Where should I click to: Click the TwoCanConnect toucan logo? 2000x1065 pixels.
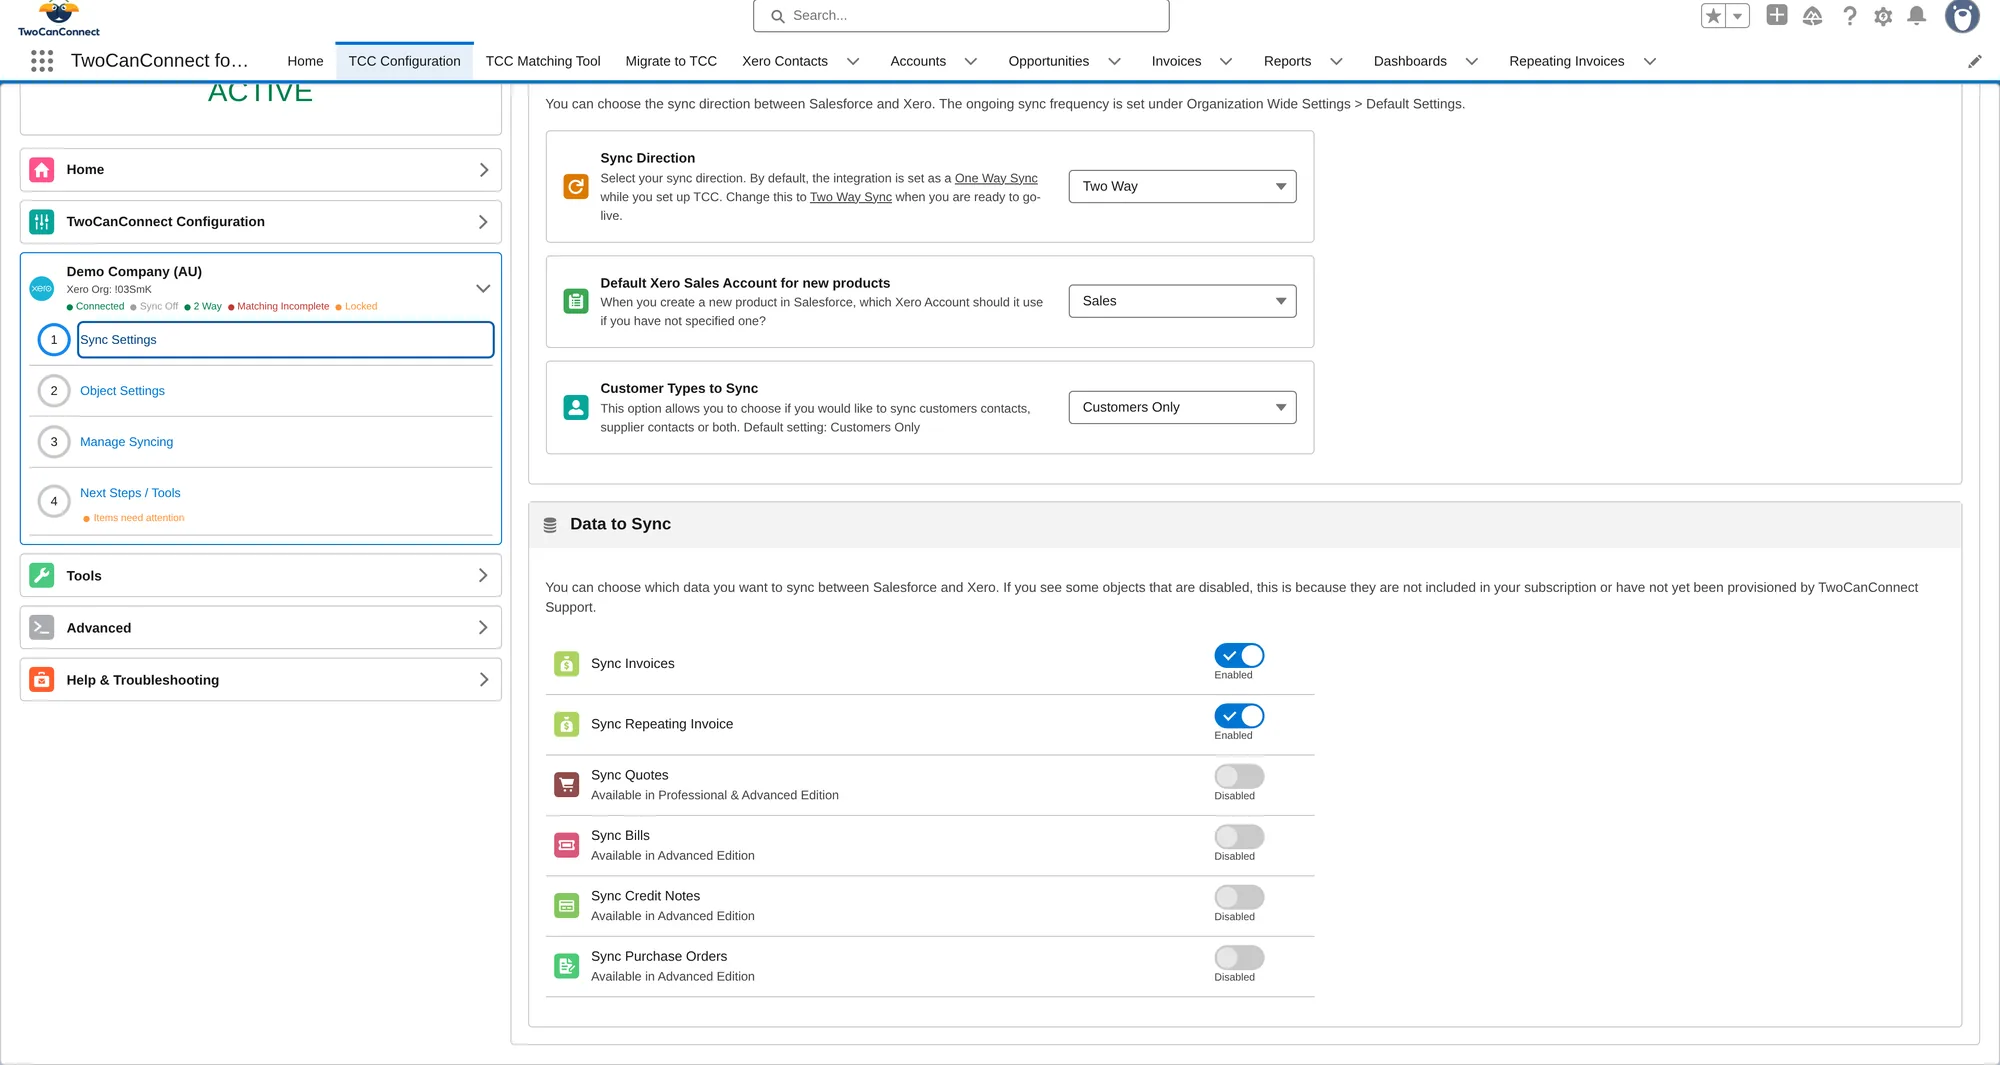59,19
